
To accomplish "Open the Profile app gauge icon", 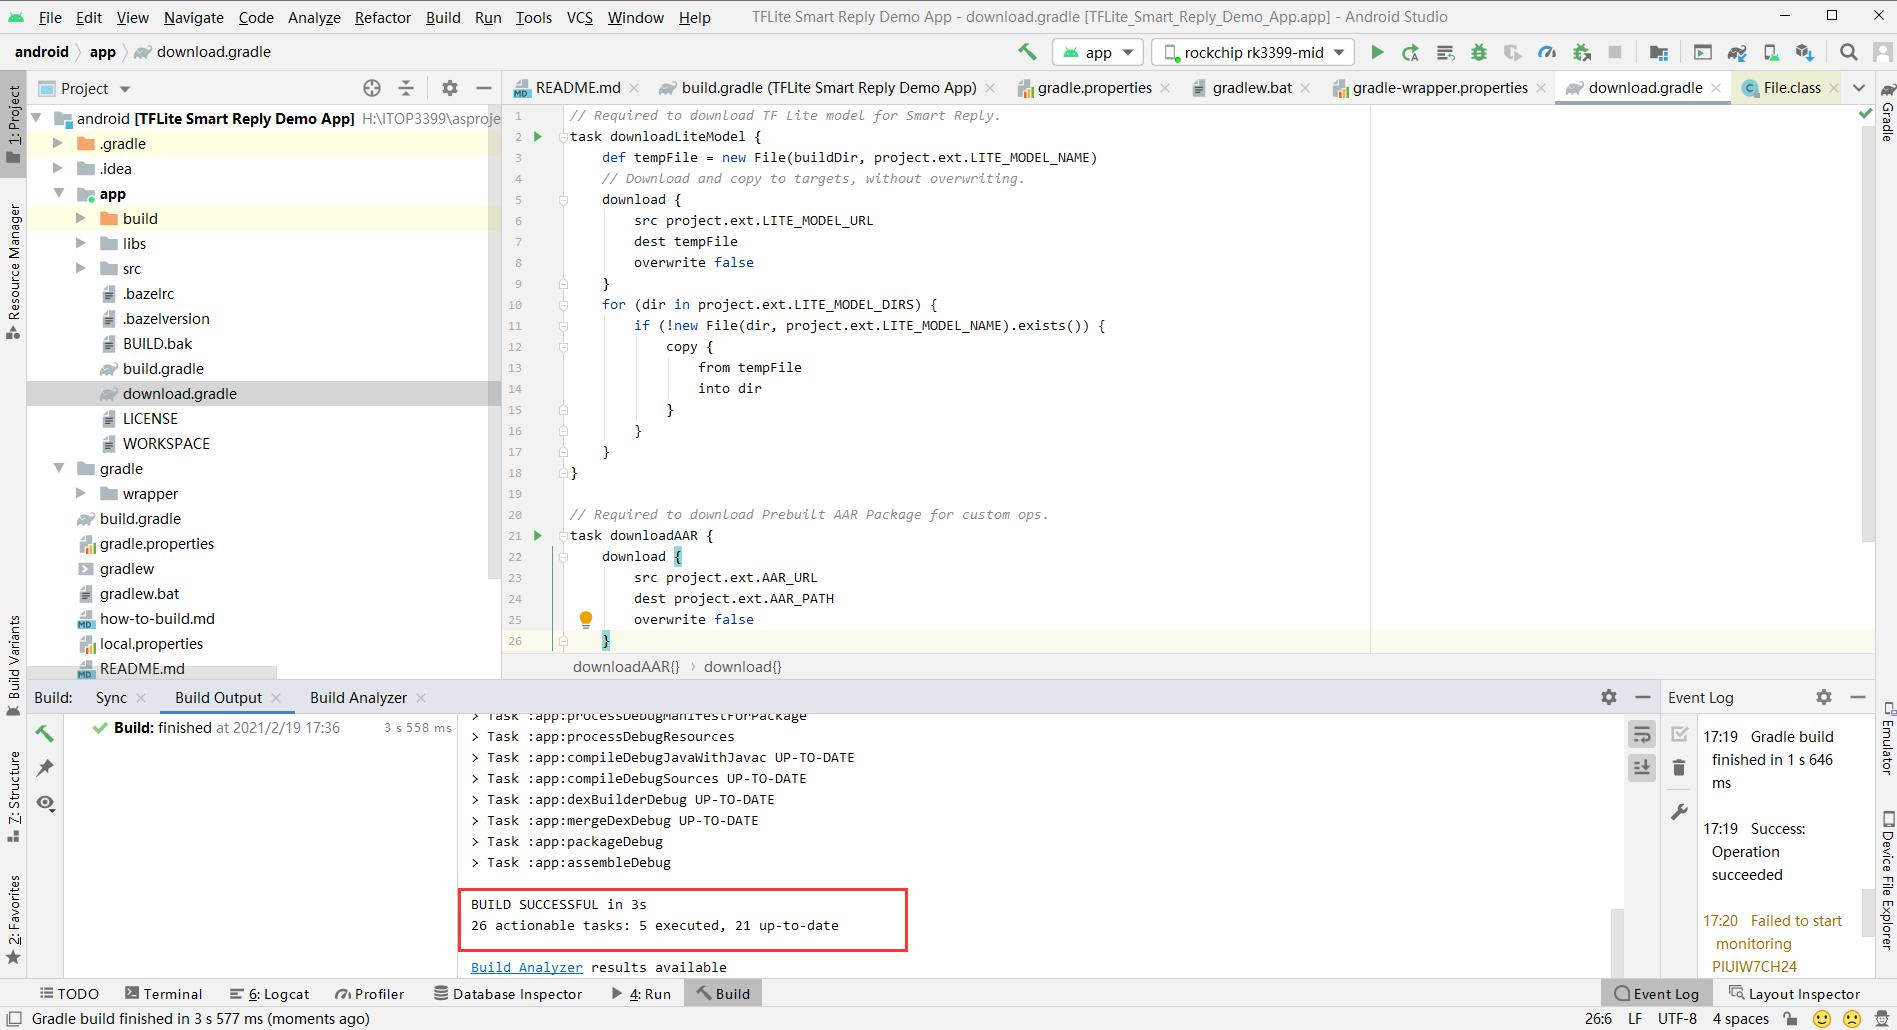I will [1547, 52].
